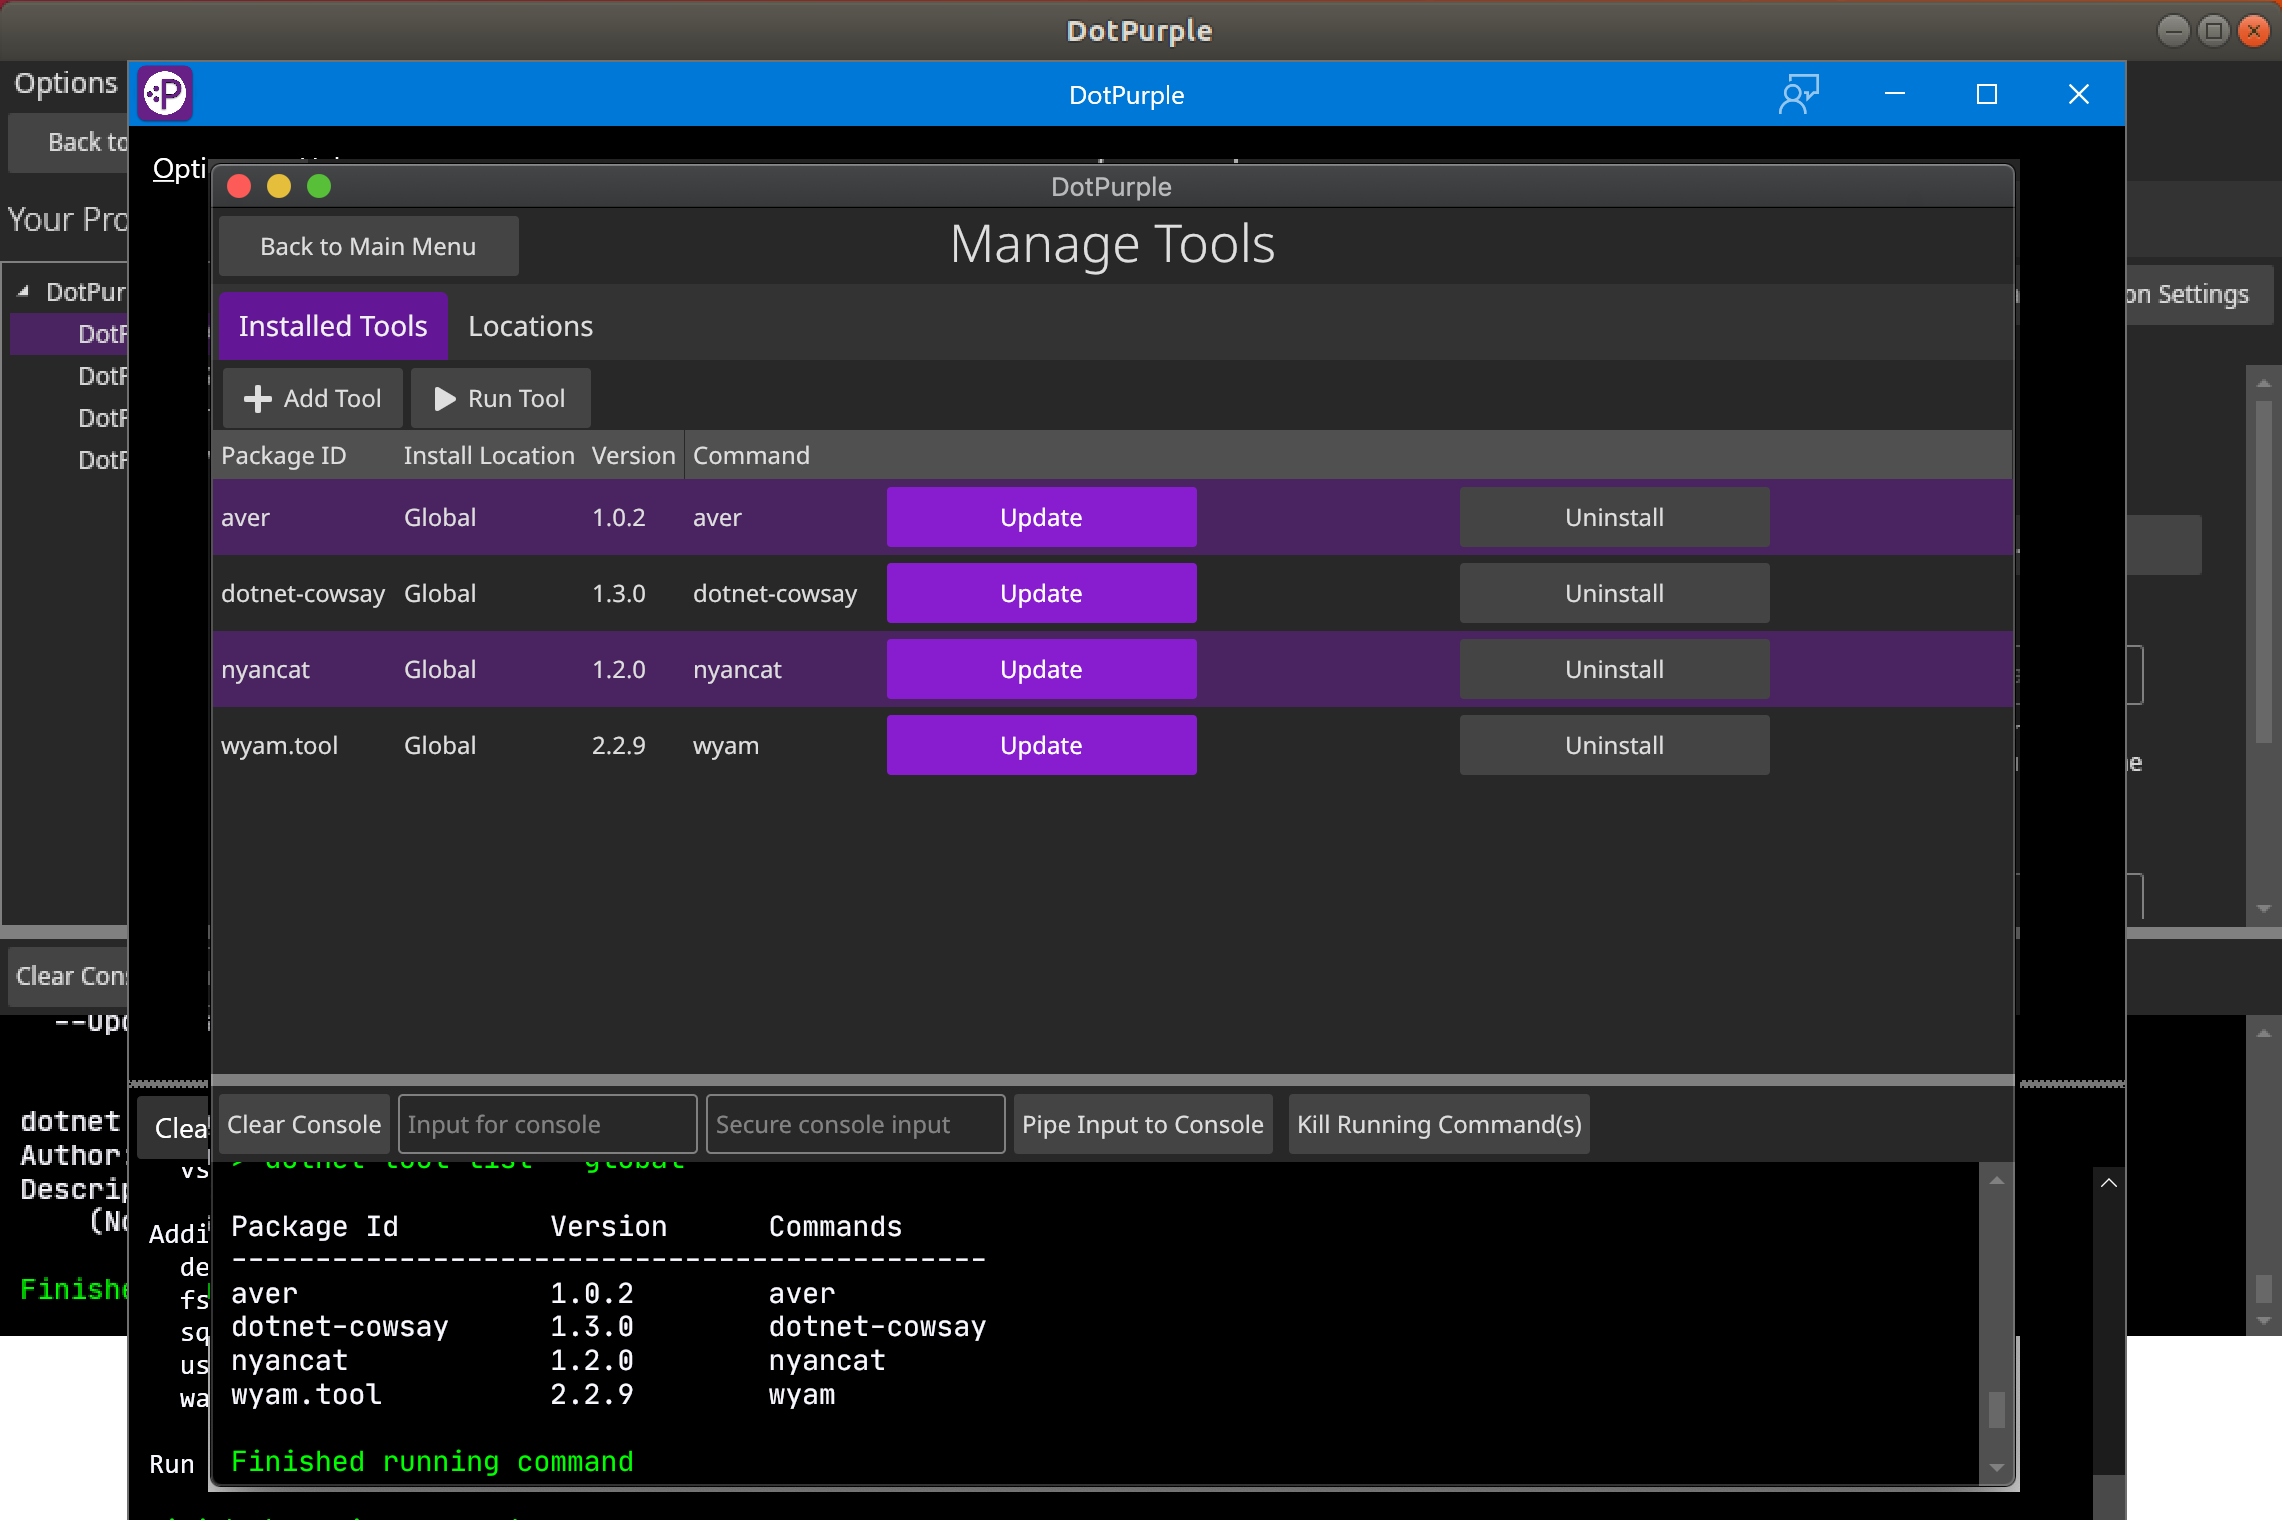Uninstall the aver tool
Image resolution: width=2282 pixels, height=1520 pixels.
[x=1614, y=517]
